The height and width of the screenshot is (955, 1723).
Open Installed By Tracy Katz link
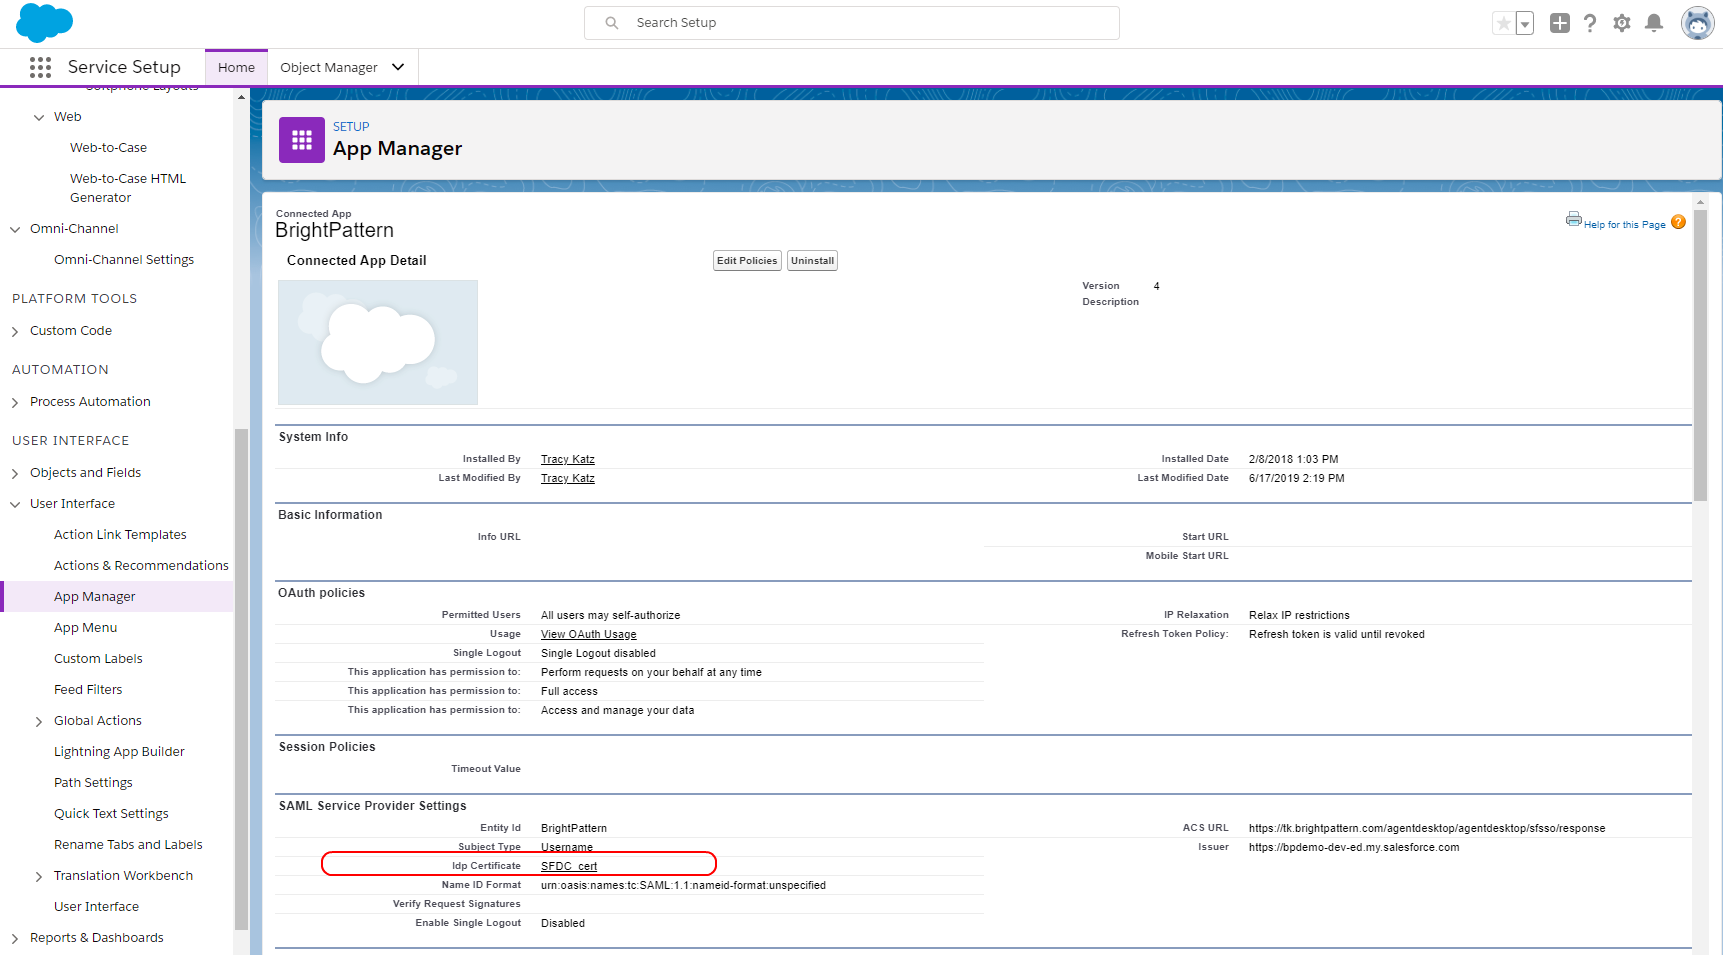(x=568, y=459)
